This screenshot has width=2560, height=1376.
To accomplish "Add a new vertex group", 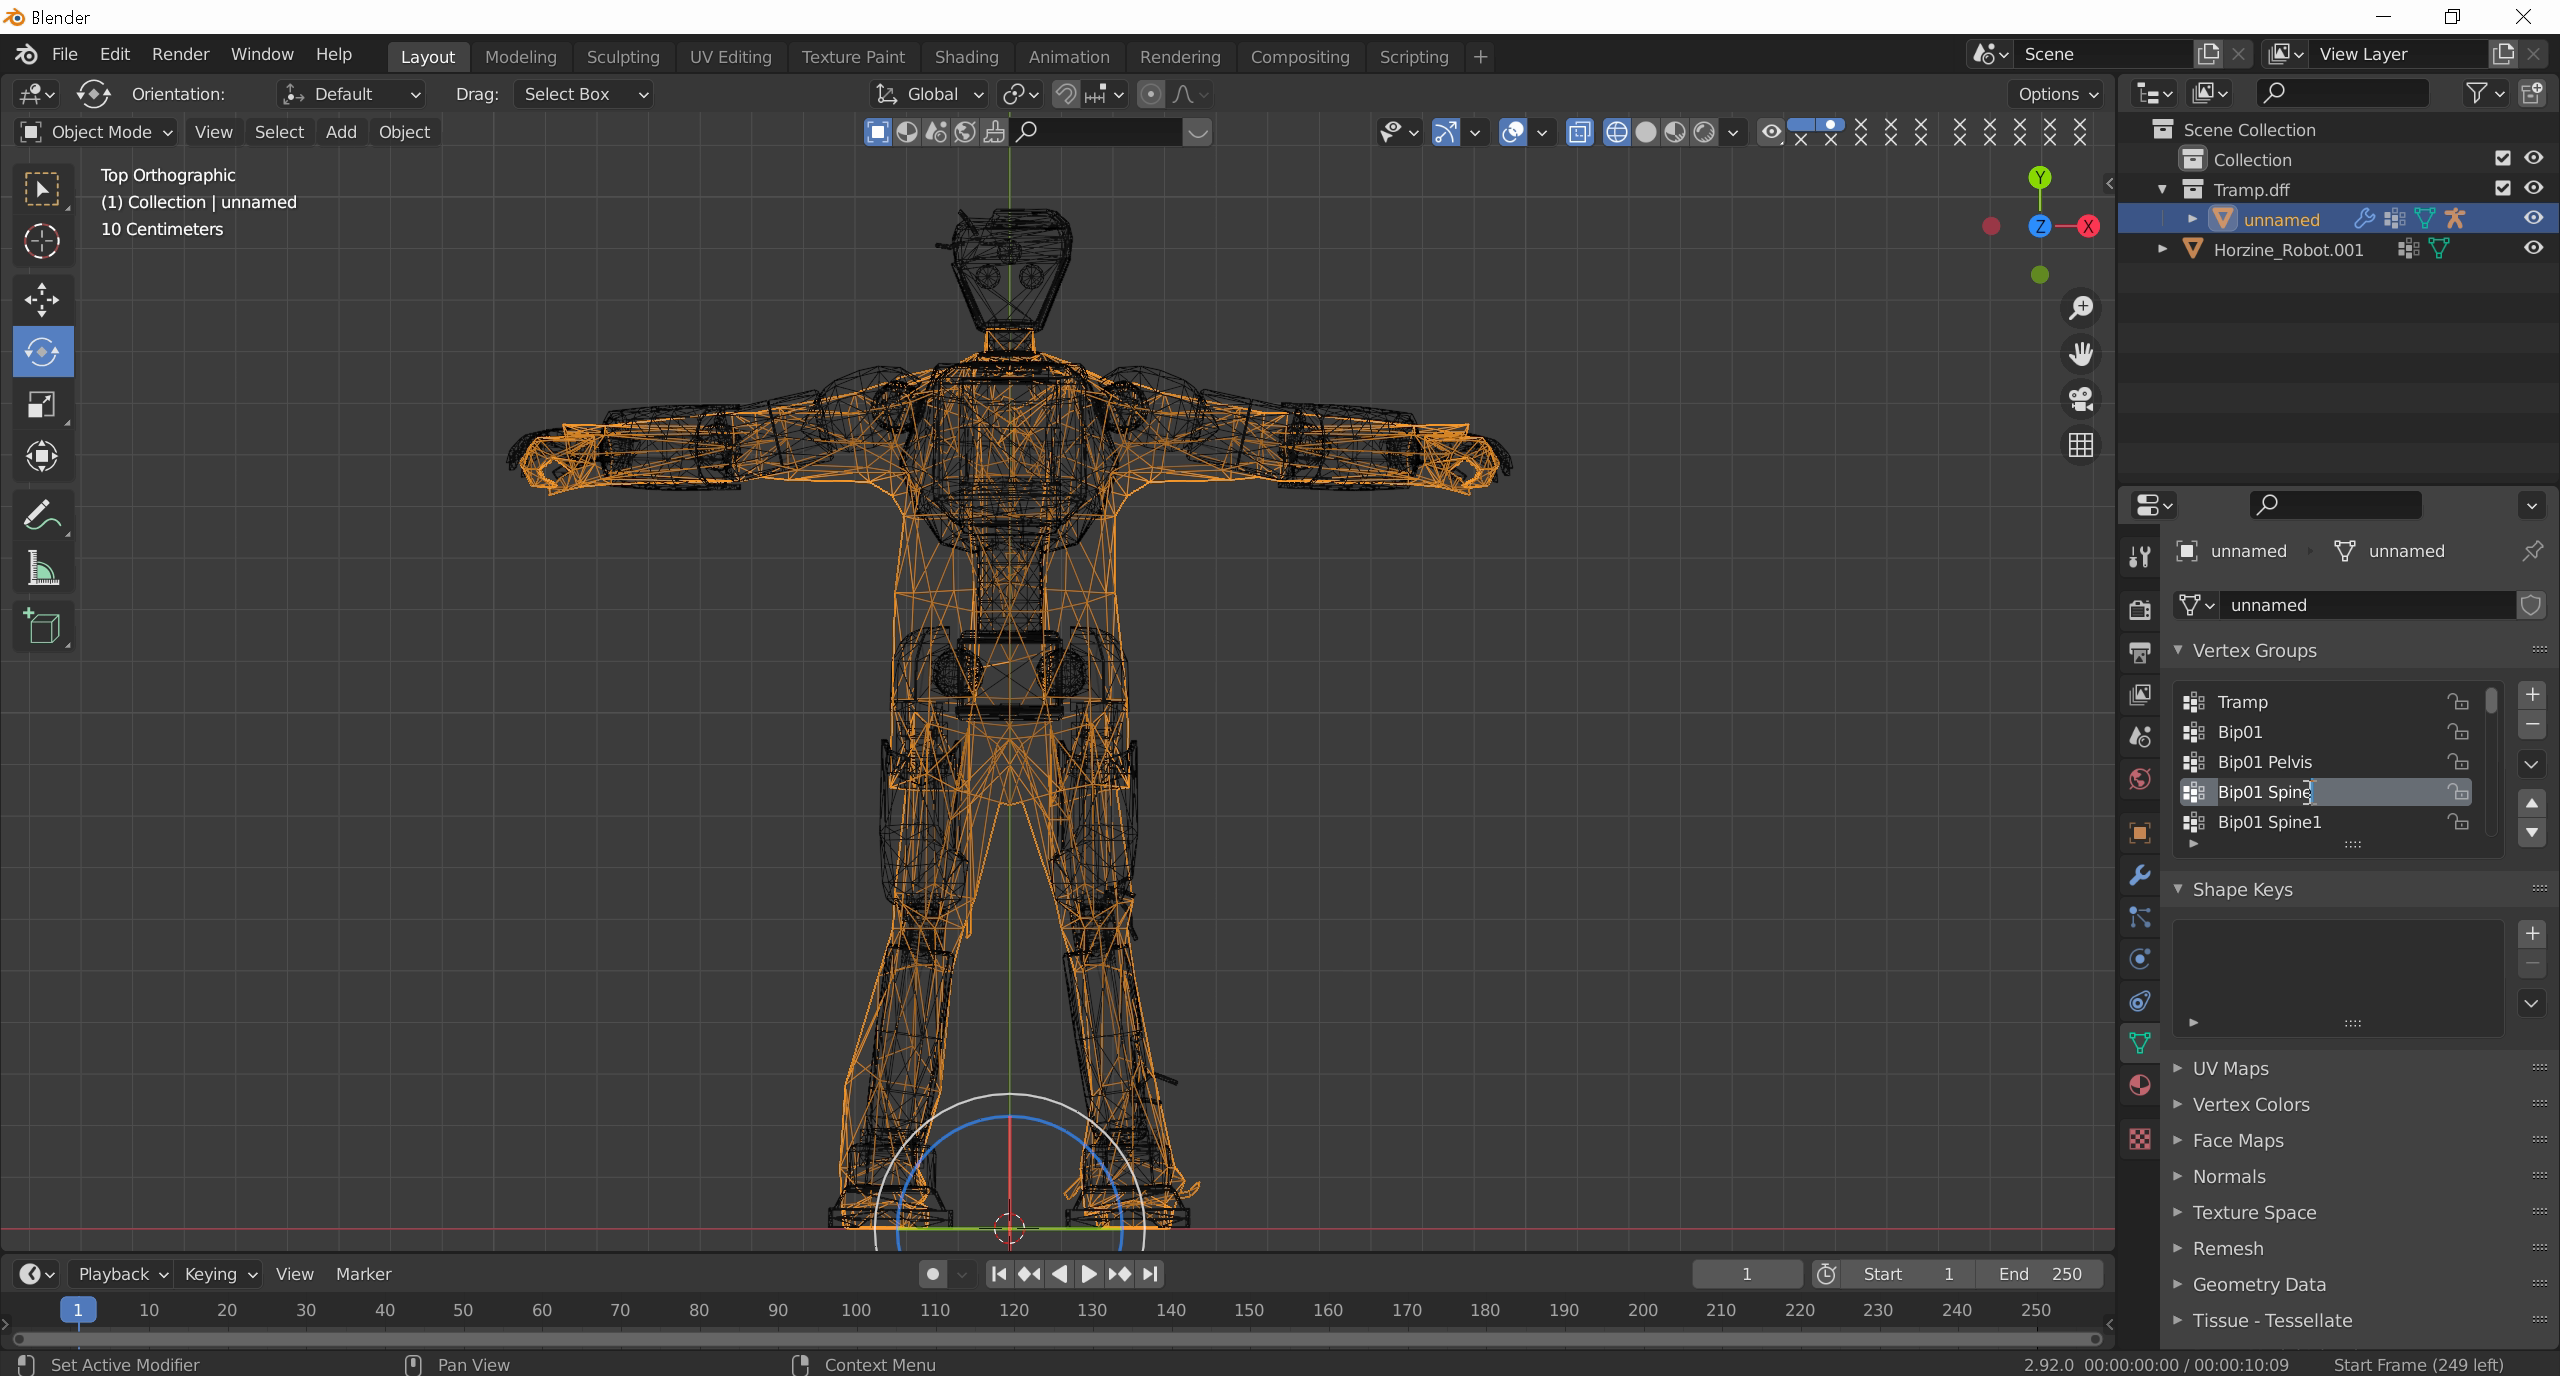I will [x=2532, y=694].
